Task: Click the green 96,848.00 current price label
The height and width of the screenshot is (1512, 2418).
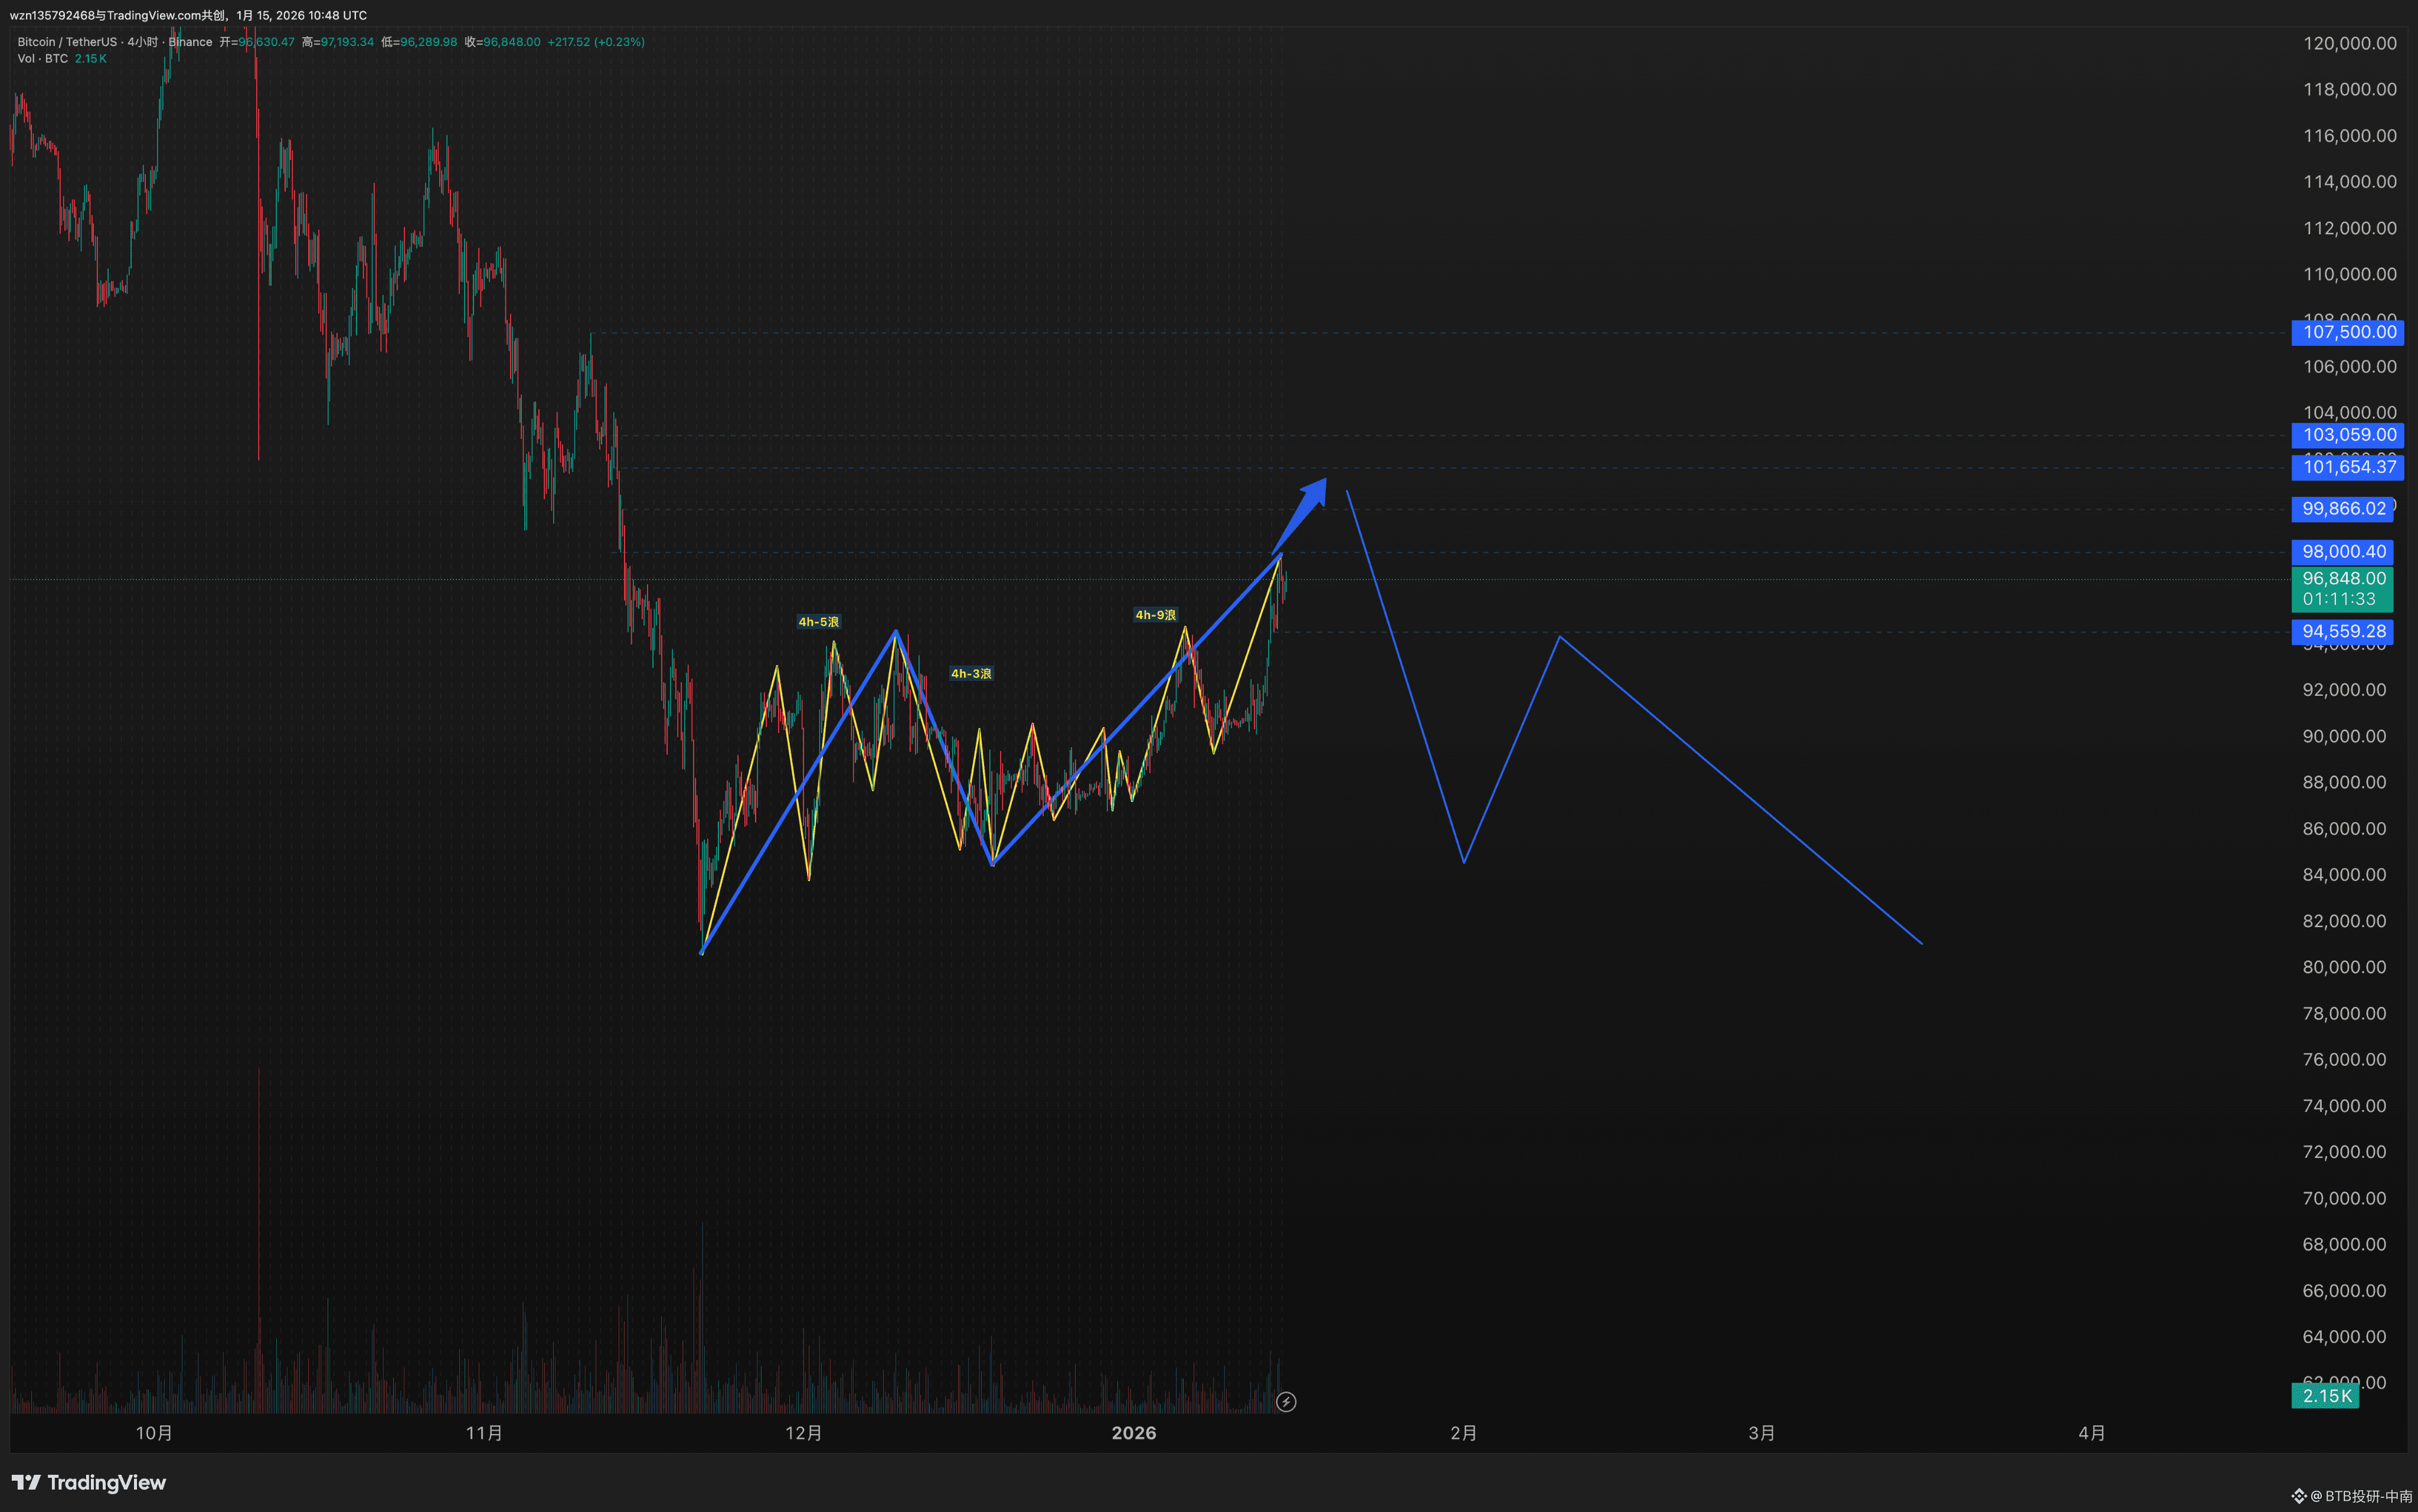Action: coord(2343,579)
